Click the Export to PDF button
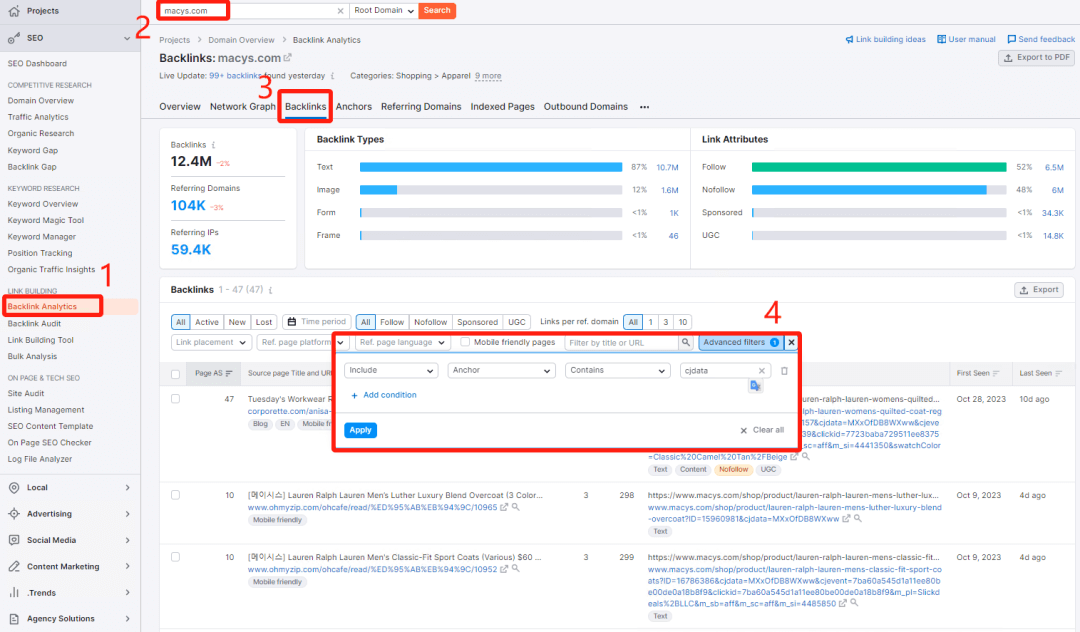Screen dimensions: 1080x632 coord(1037,58)
